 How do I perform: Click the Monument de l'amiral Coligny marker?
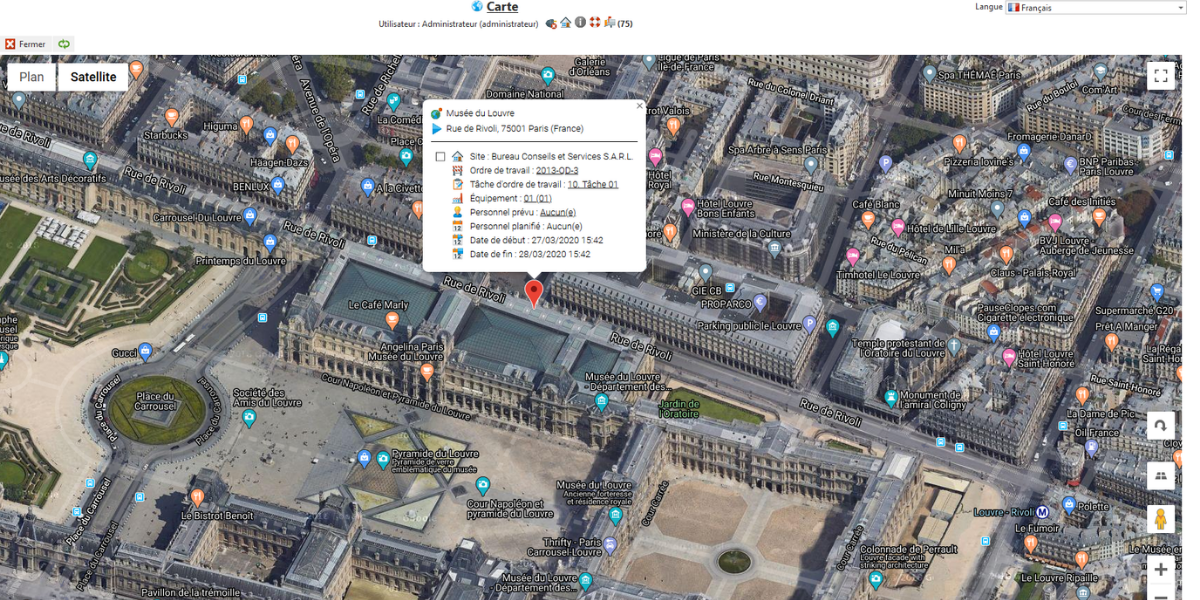coord(891,397)
